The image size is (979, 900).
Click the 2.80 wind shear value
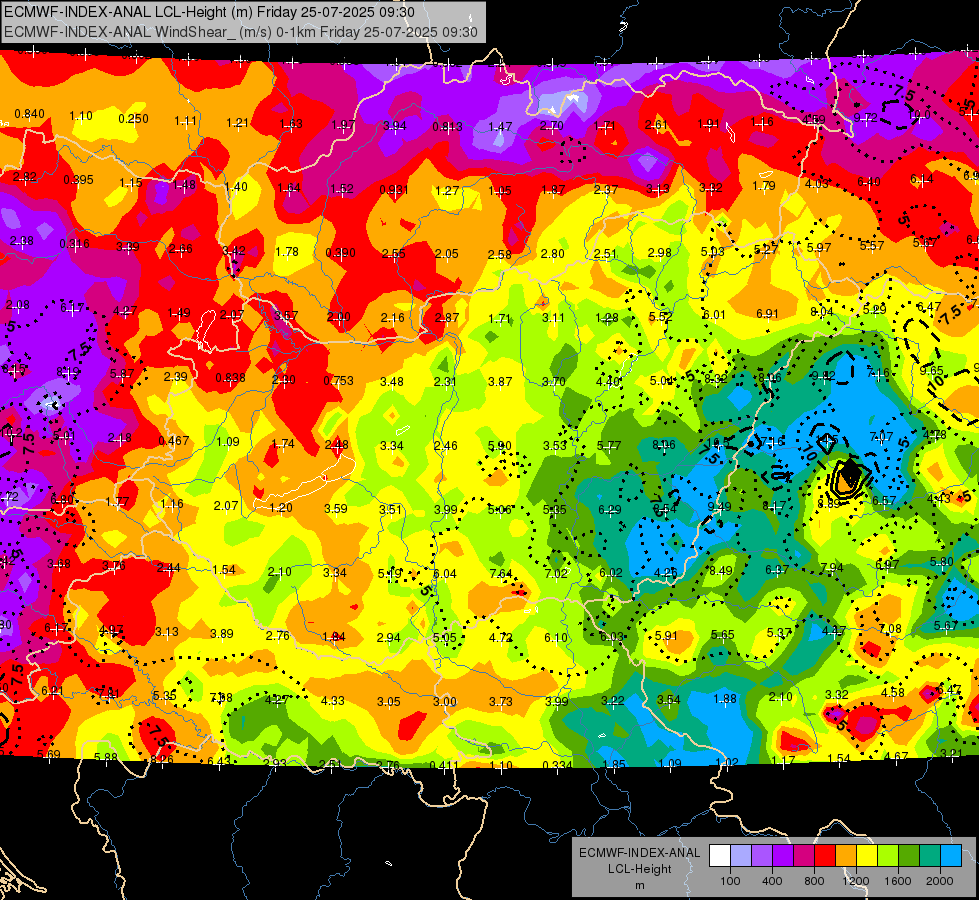point(553,254)
